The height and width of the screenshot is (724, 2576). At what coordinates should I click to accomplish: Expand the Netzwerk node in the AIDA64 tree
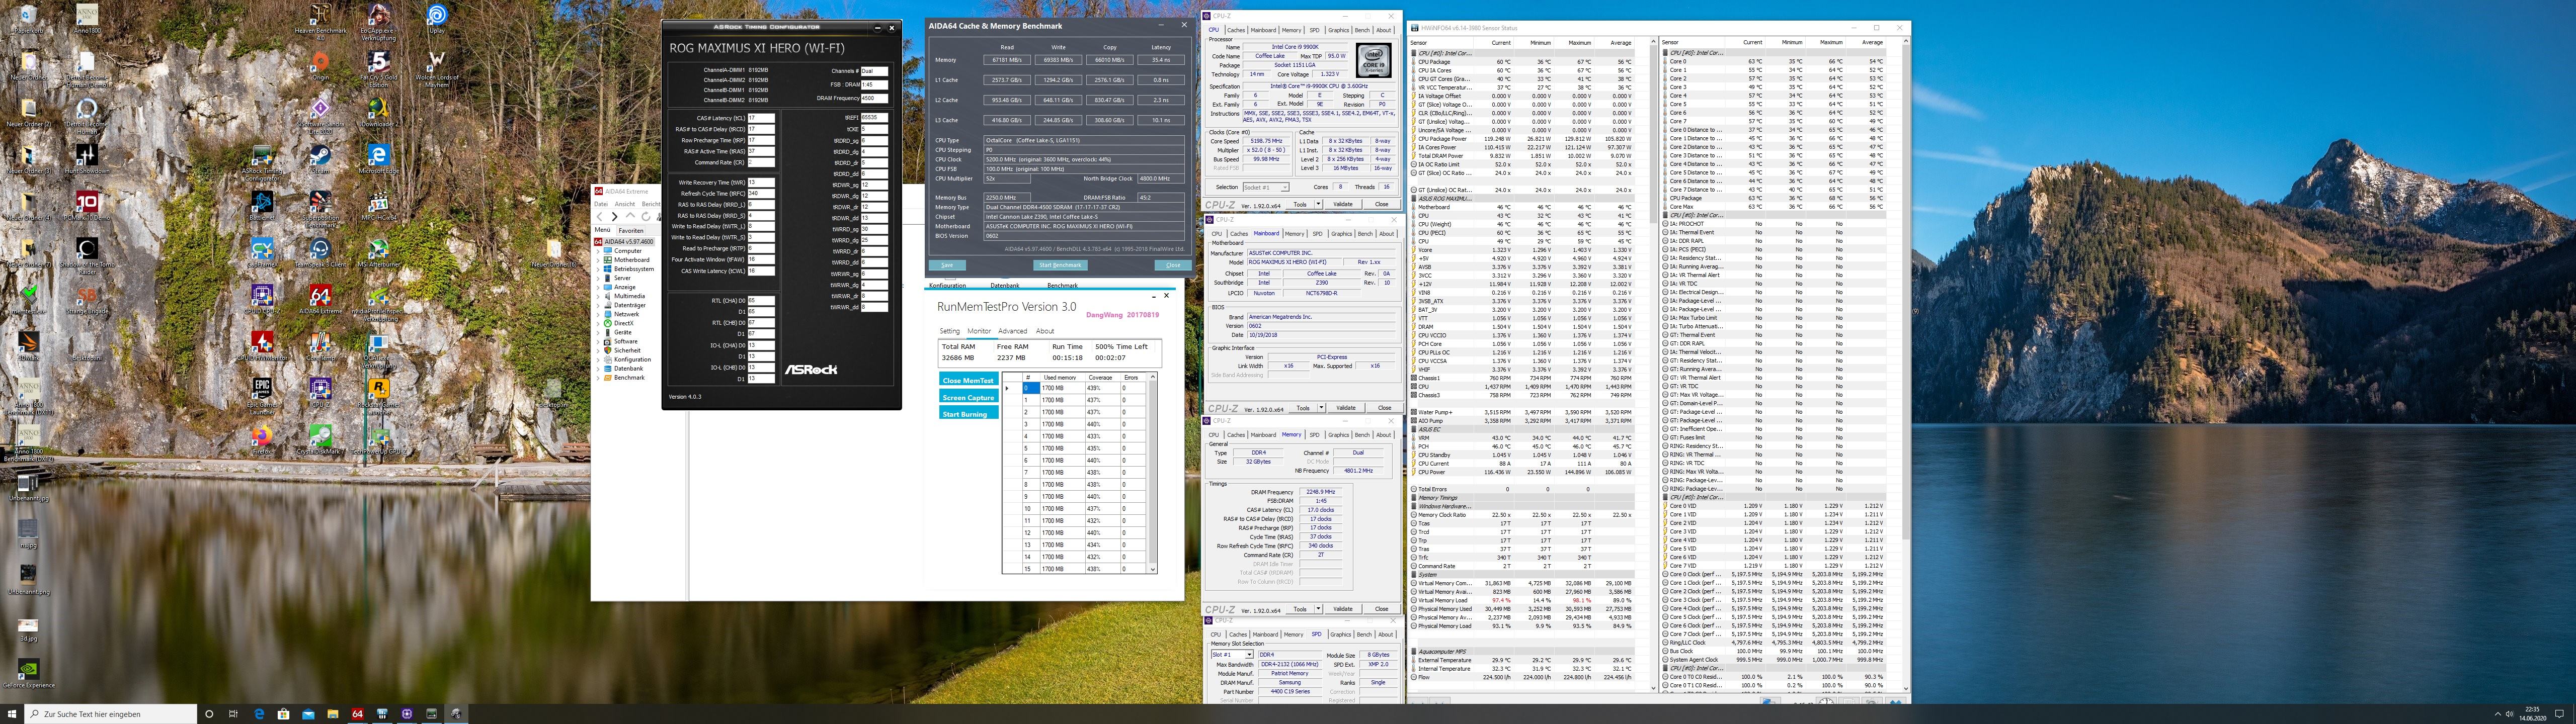598,314
